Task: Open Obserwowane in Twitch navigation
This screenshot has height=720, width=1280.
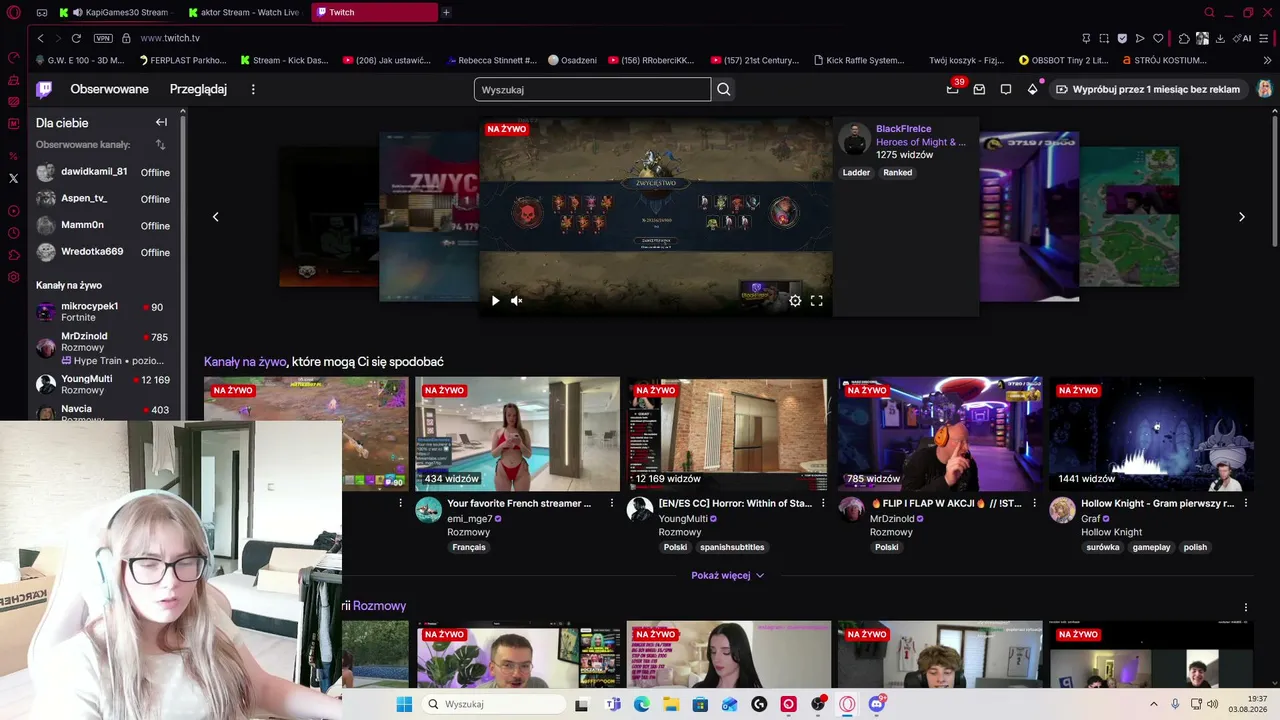Action: [x=109, y=89]
